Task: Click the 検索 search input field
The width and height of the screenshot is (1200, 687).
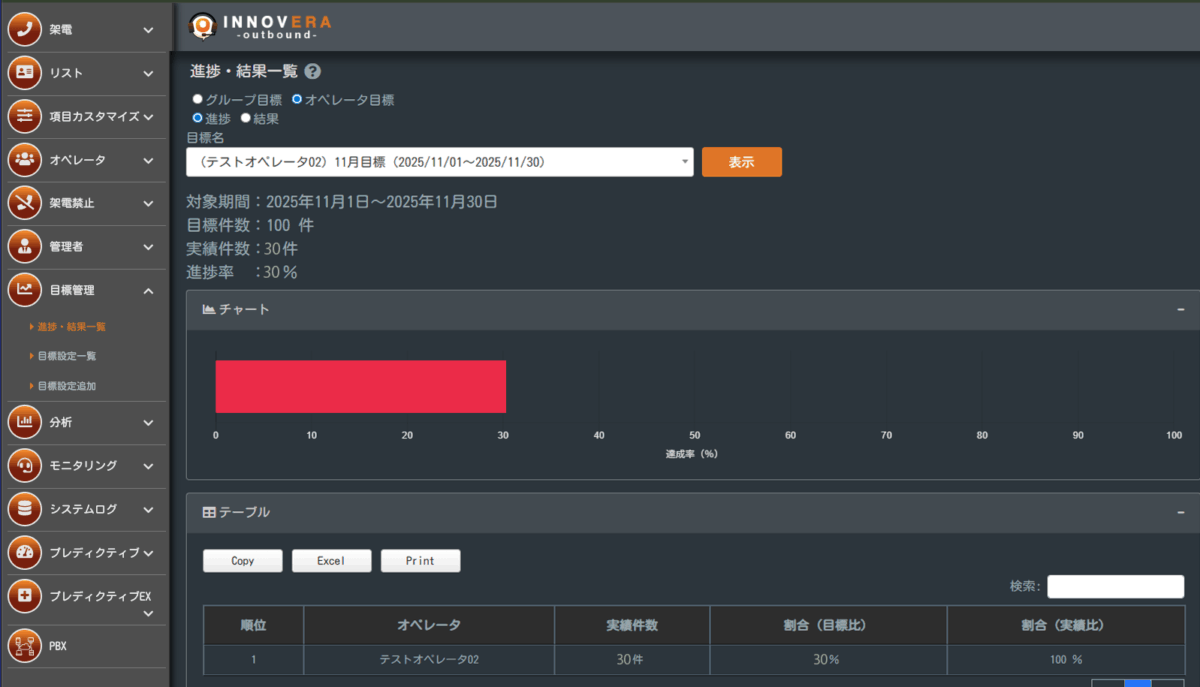Action: point(1115,586)
